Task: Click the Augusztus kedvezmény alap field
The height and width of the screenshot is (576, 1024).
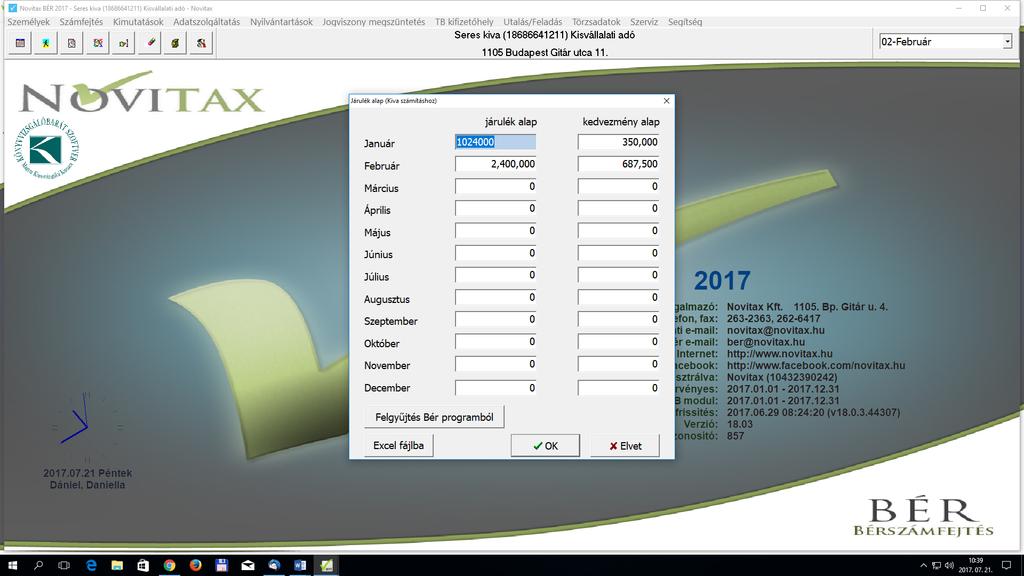Action: pyautogui.click(x=618, y=297)
